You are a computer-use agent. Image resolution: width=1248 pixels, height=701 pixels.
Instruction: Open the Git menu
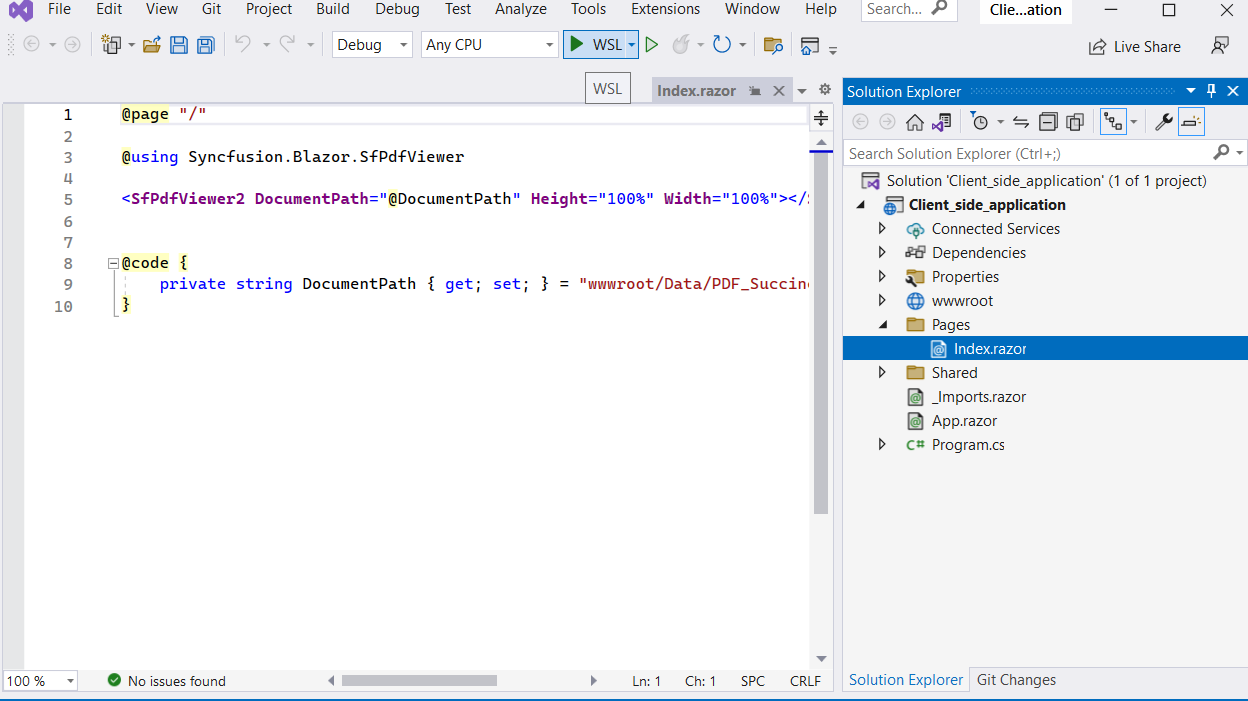coord(211,10)
